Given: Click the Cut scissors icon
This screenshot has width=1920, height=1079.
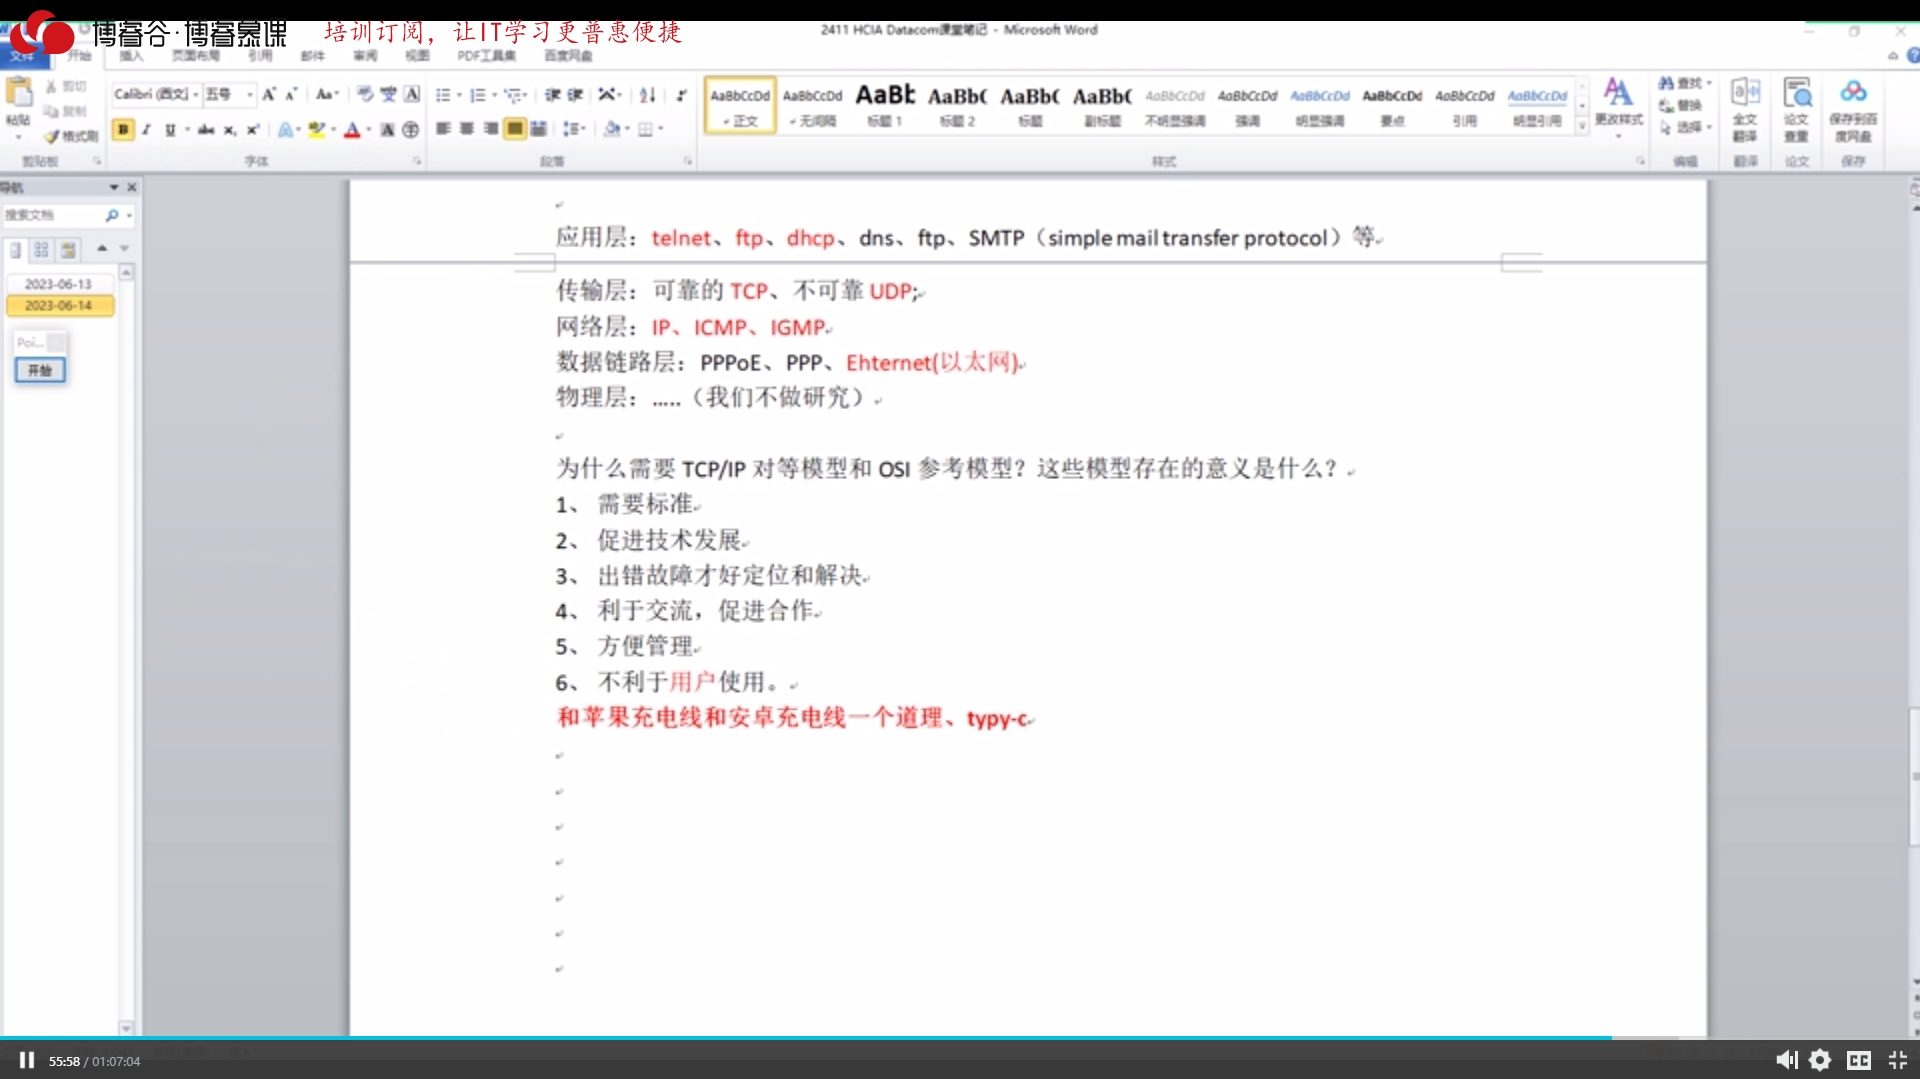Looking at the screenshot, I should tap(51, 87).
